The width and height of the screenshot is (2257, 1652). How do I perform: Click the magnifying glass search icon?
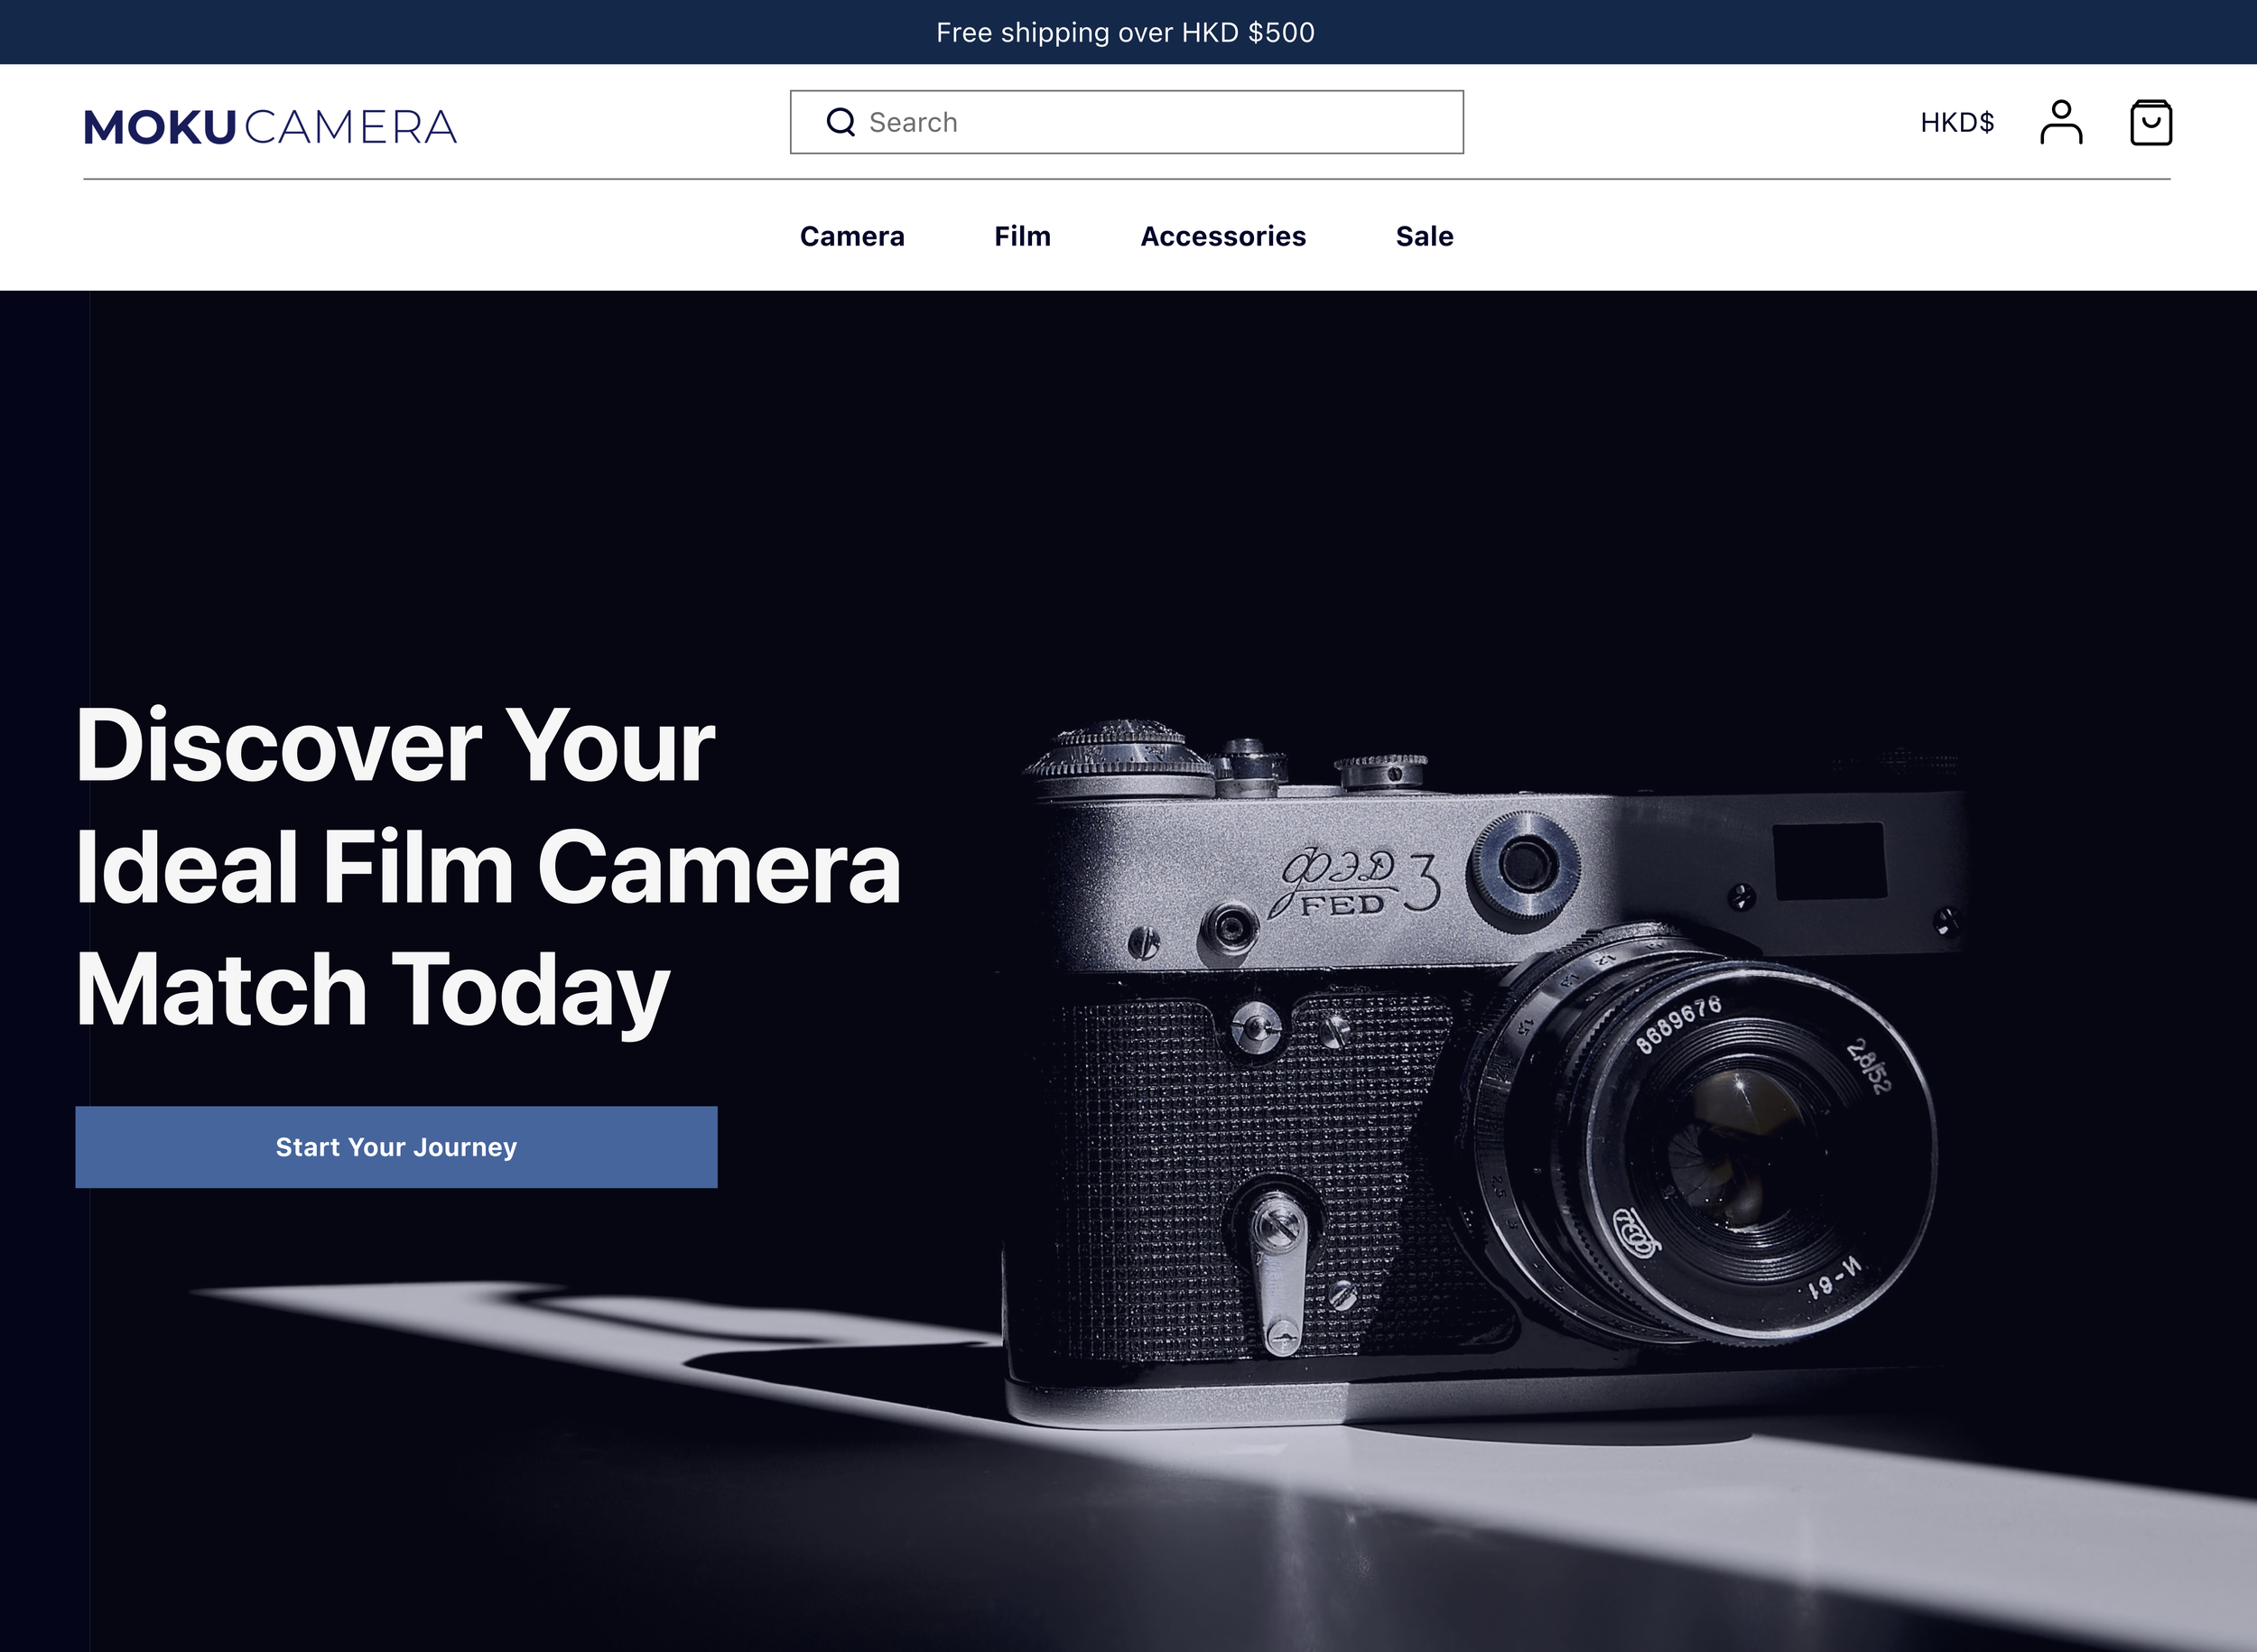[840, 122]
